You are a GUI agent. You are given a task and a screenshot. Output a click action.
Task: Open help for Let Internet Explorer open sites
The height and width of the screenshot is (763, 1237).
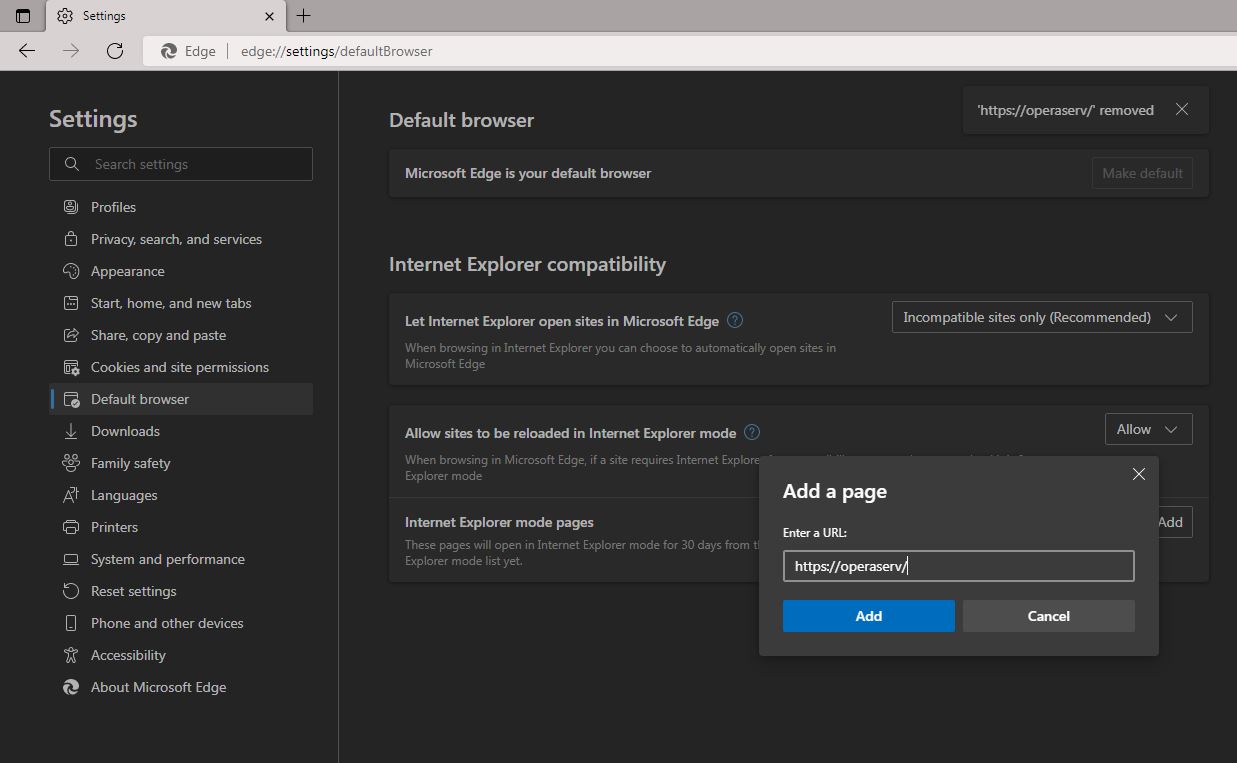point(735,321)
